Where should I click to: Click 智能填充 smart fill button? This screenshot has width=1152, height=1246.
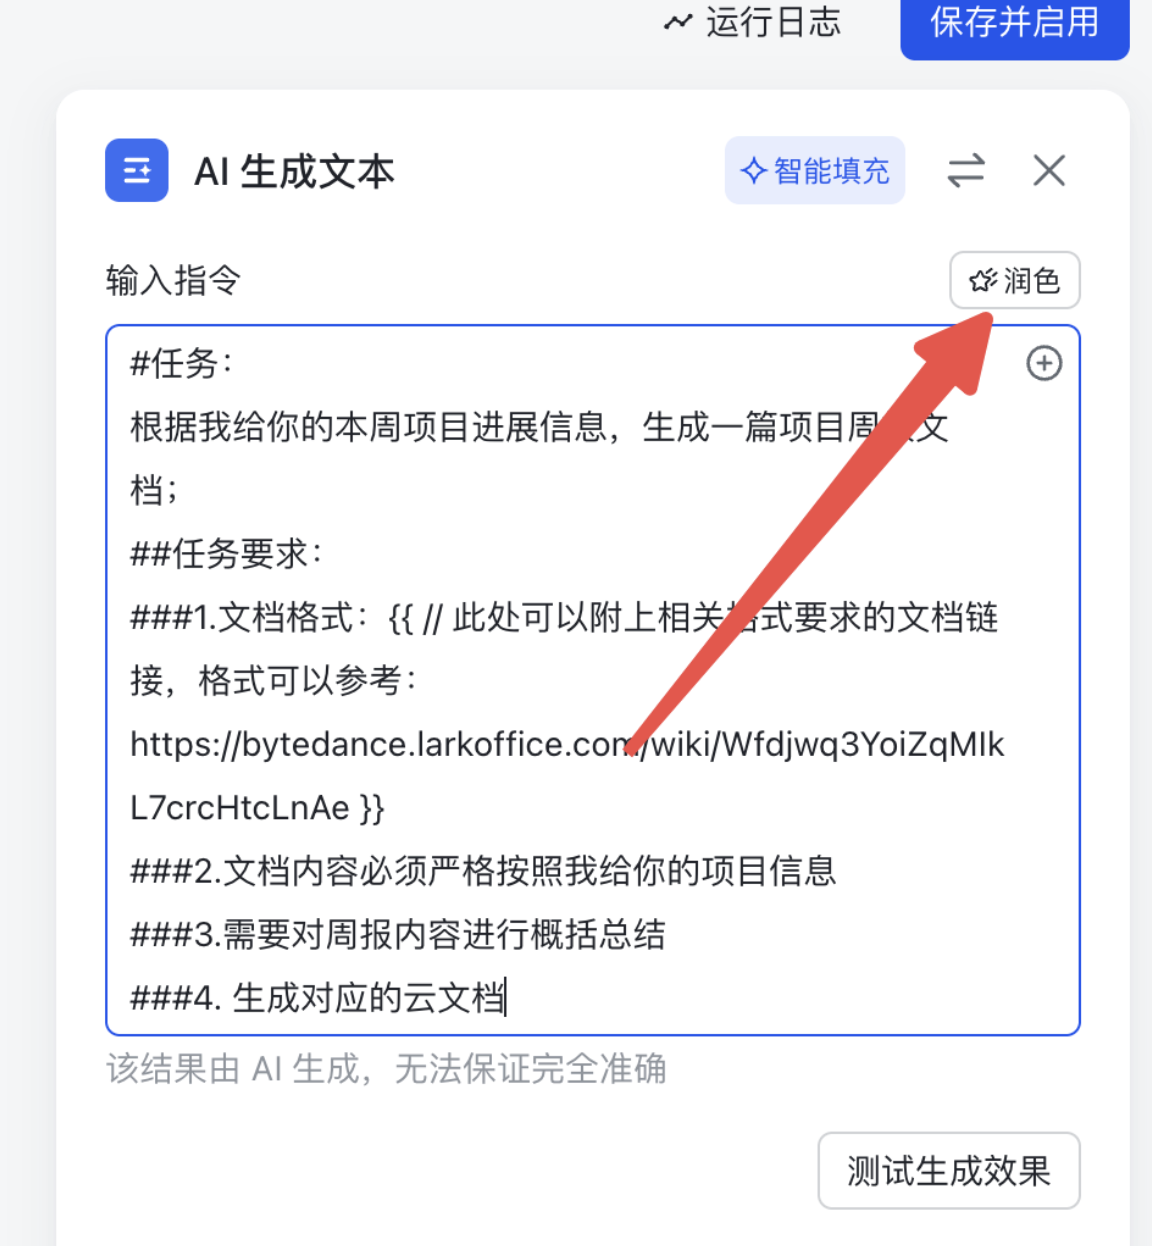(x=815, y=171)
